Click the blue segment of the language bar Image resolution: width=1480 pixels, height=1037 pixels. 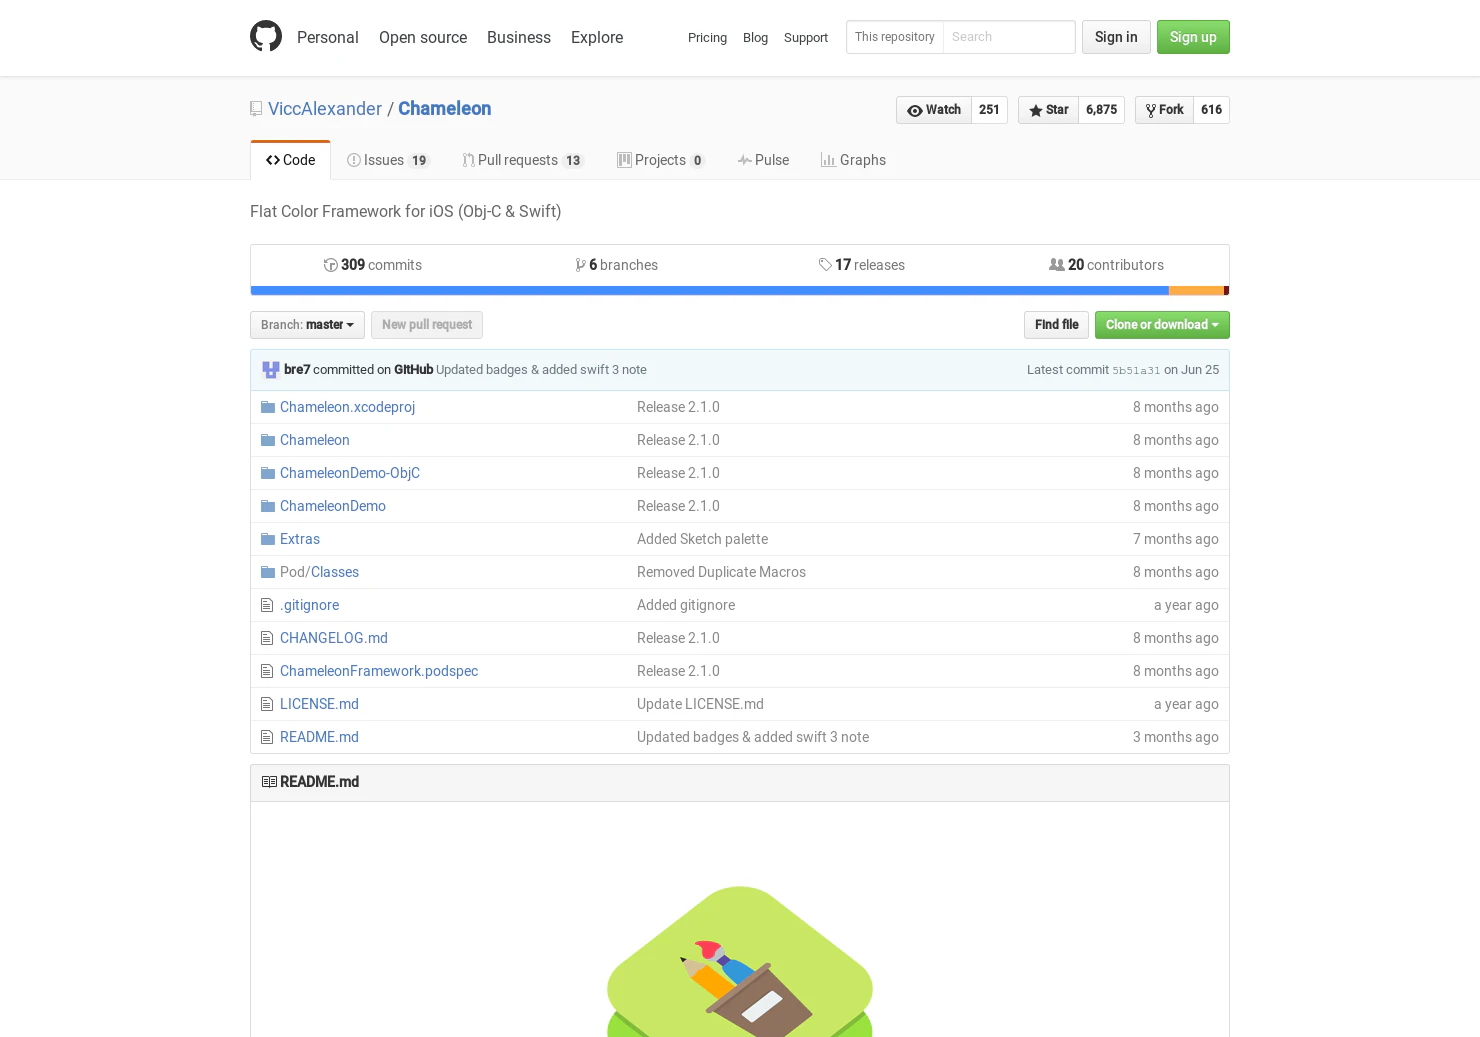pyautogui.click(x=709, y=291)
